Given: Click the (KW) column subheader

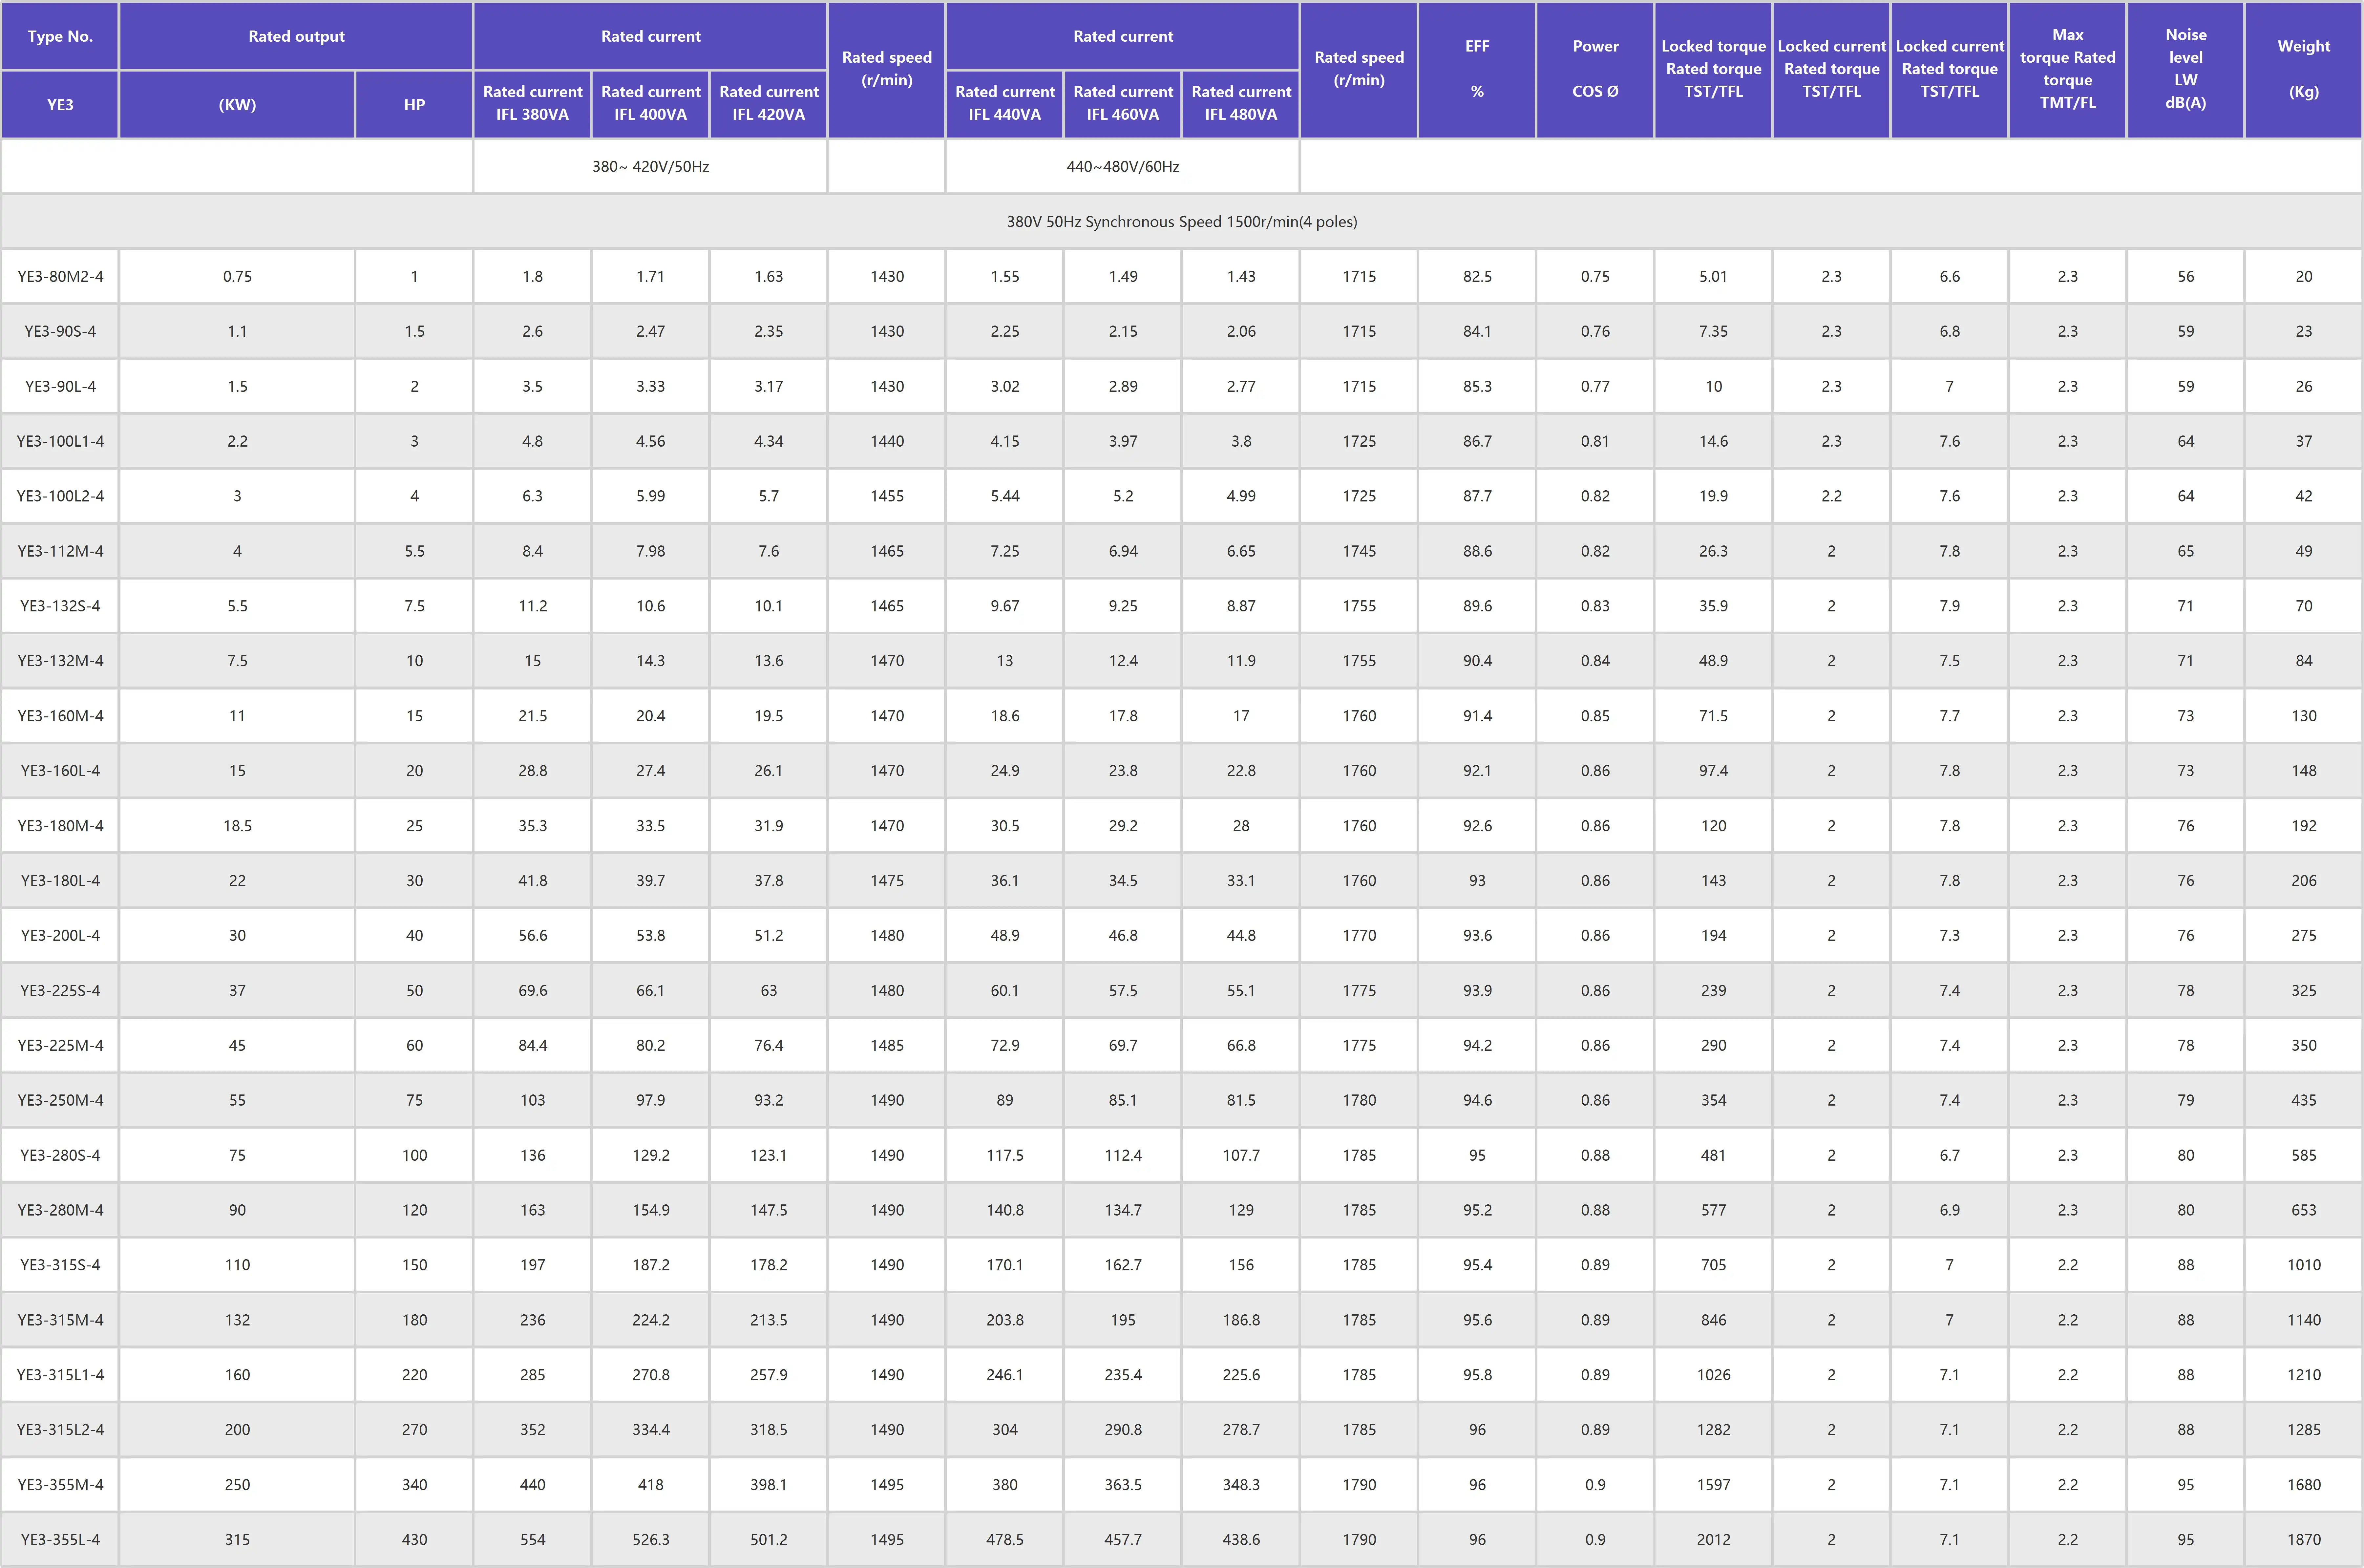Looking at the screenshot, I should coord(237,104).
